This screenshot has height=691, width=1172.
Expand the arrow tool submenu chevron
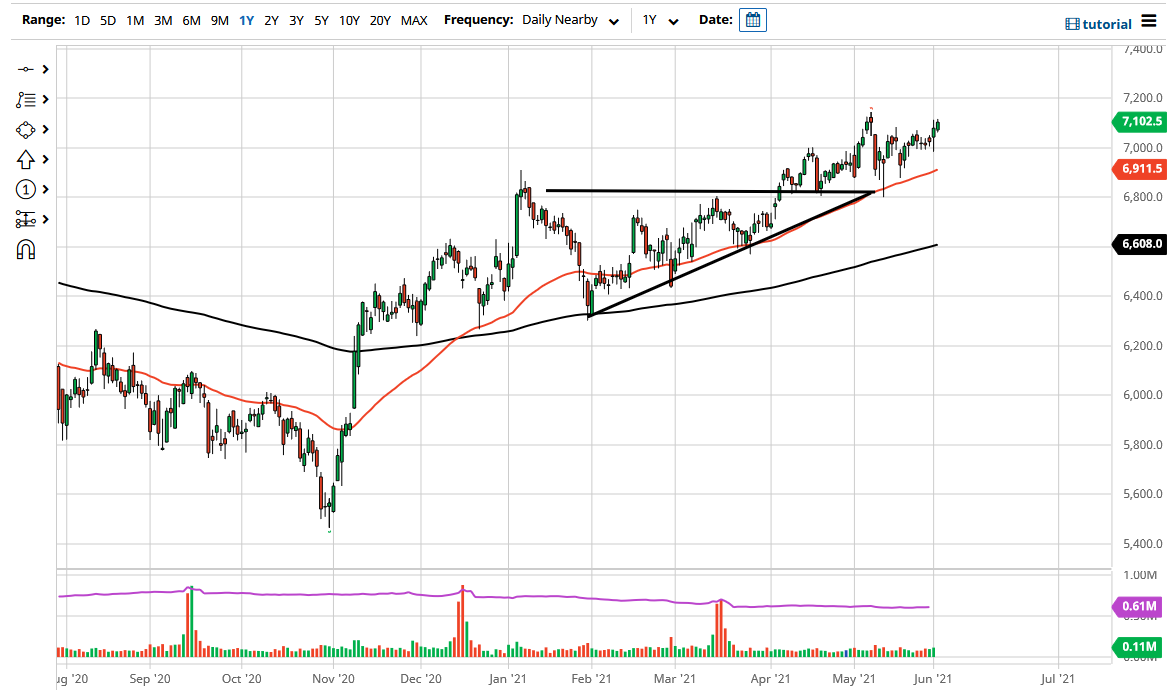(47, 159)
